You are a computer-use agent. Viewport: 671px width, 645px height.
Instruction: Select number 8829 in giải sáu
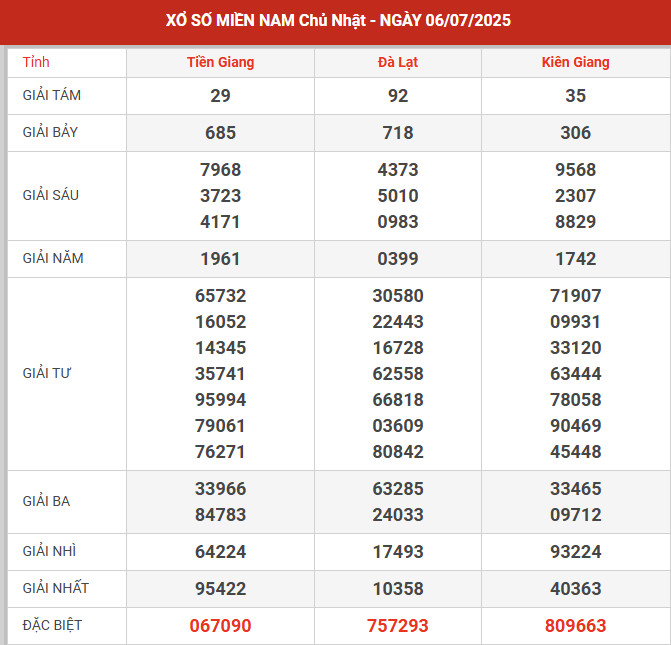(x=576, y=222)
